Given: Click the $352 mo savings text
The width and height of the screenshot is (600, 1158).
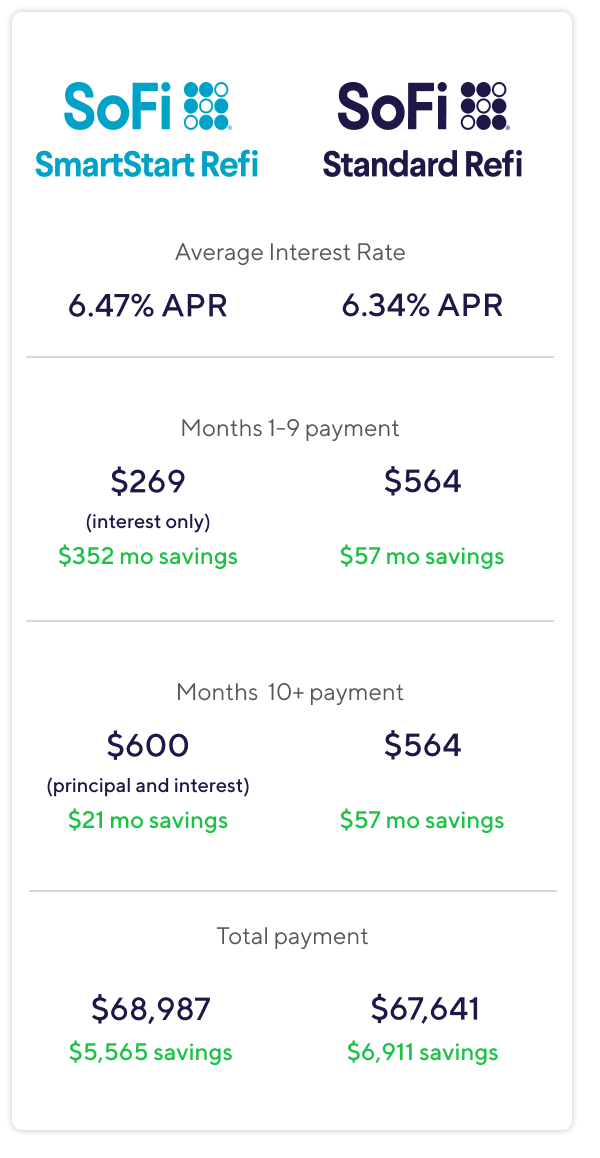Looking at the screenshot, I should pos(148,556).
